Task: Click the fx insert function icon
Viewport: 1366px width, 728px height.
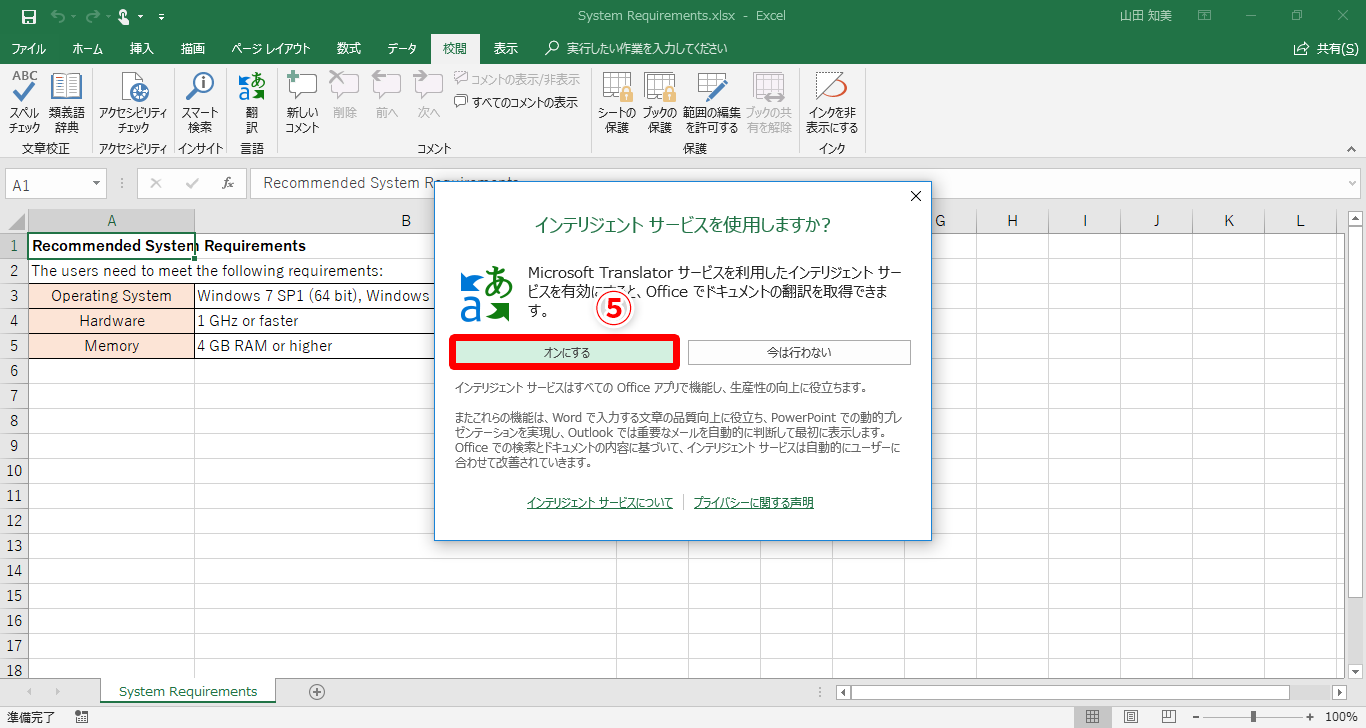Action: [228, 184]
